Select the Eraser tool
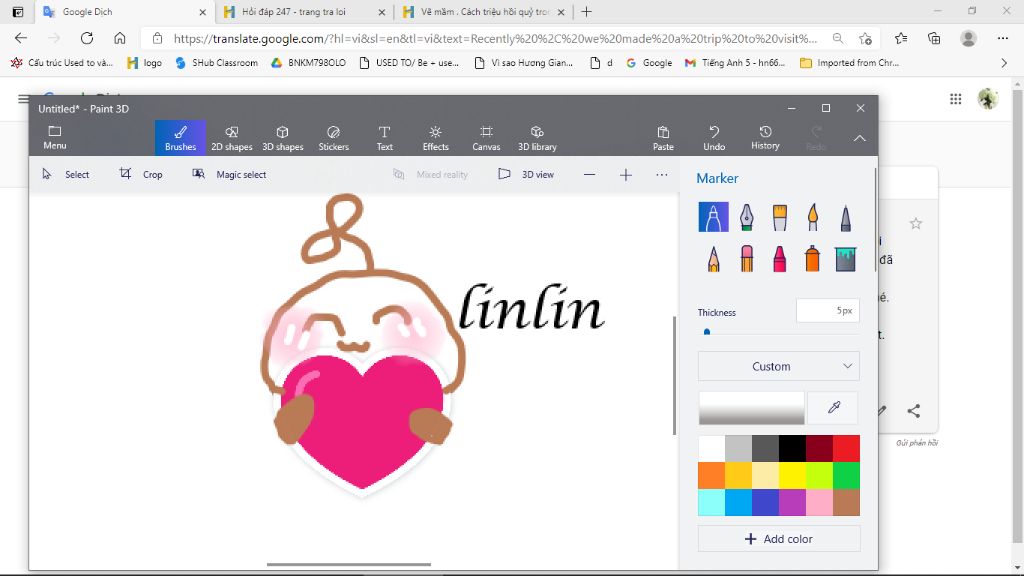 coord(746,259)
